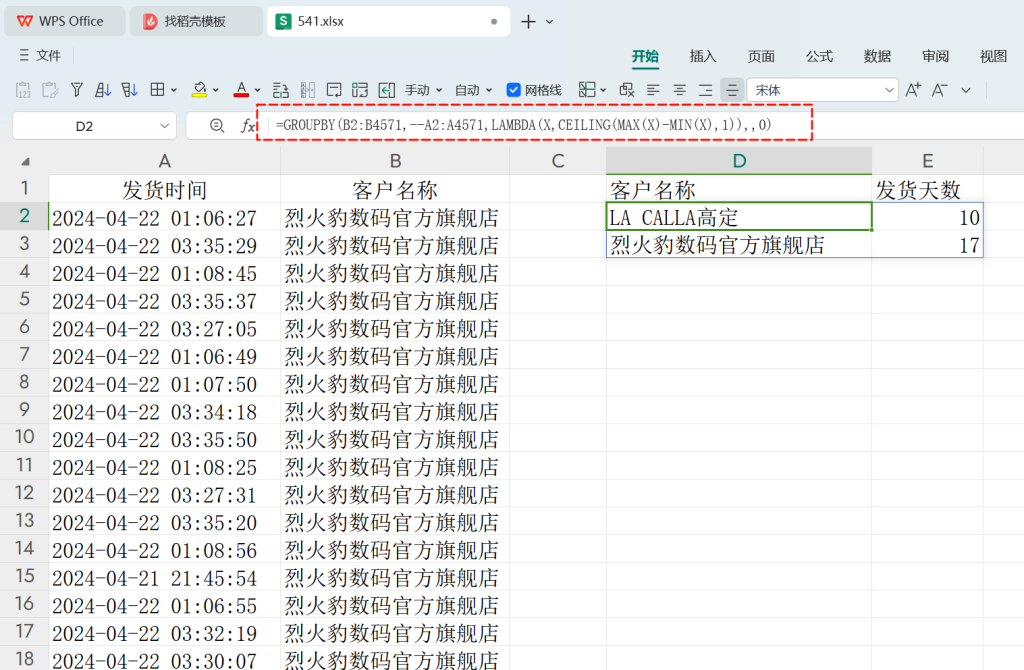The width and height of the screenshot is (1024, 670).
Task: Open the fill color dropdown arrow
Action: (x=216, y=90)
